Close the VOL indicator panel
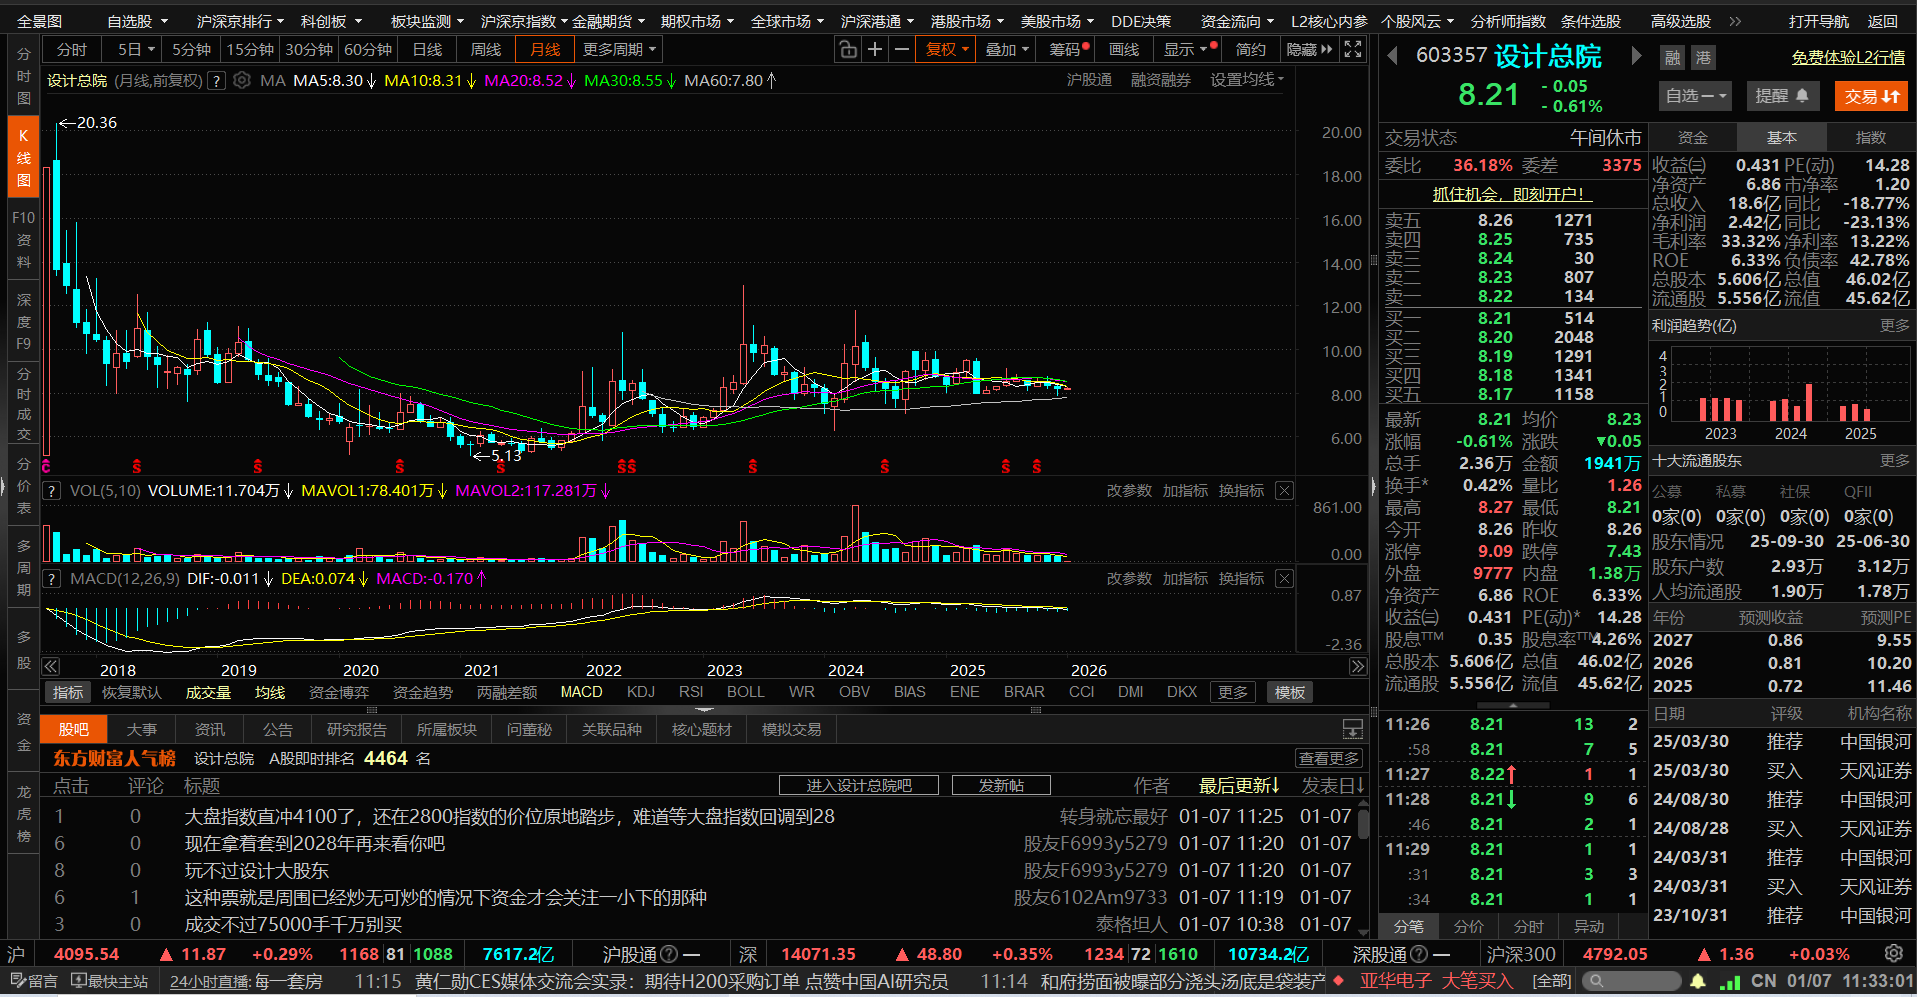This screenshot has width=1917, height=997. [x=1285, y=490]
